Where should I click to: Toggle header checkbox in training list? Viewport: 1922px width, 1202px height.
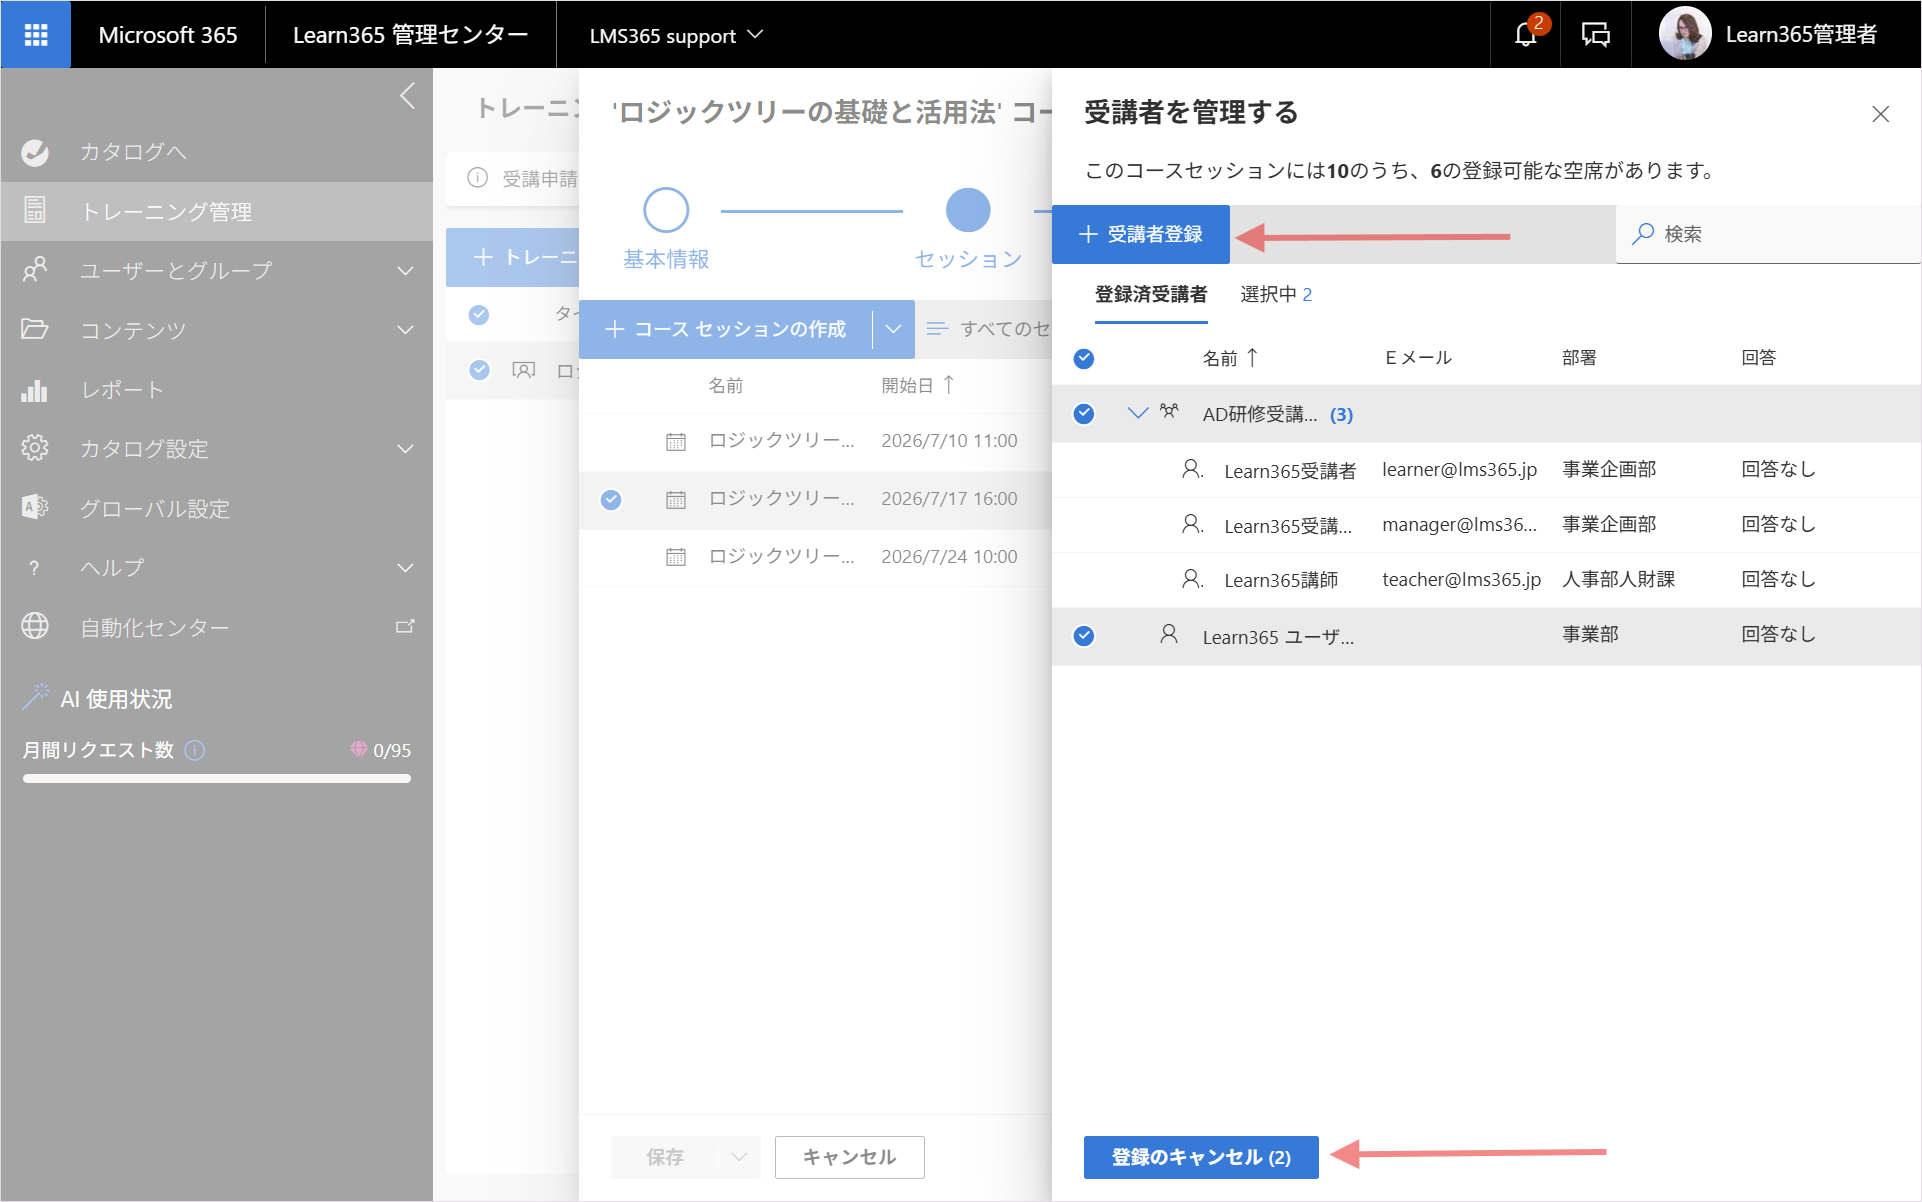(x=479, y=314)
